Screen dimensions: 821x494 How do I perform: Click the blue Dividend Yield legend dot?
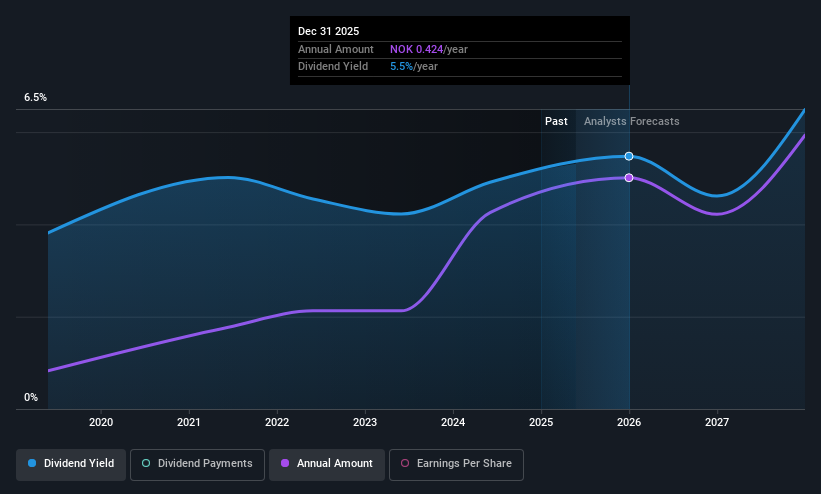(32, 463)
